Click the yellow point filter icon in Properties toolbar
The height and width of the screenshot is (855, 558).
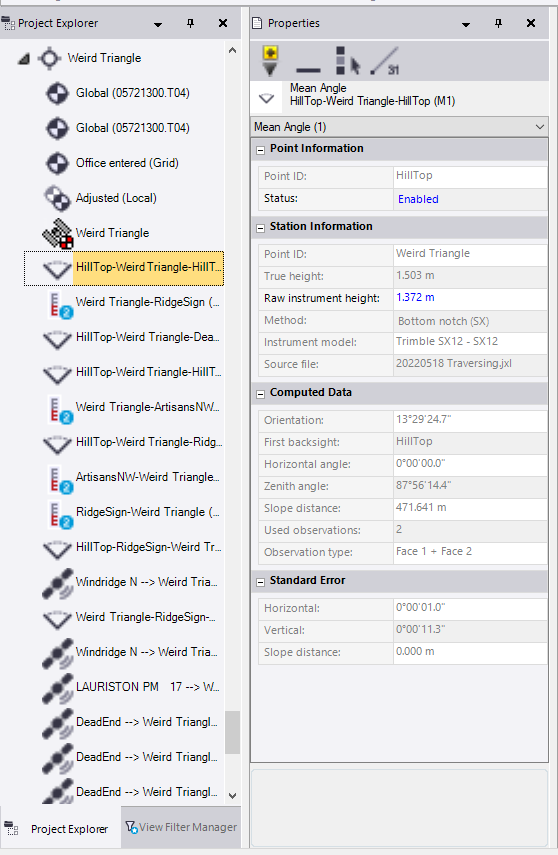pyautogui.click(x=271, y=61)
